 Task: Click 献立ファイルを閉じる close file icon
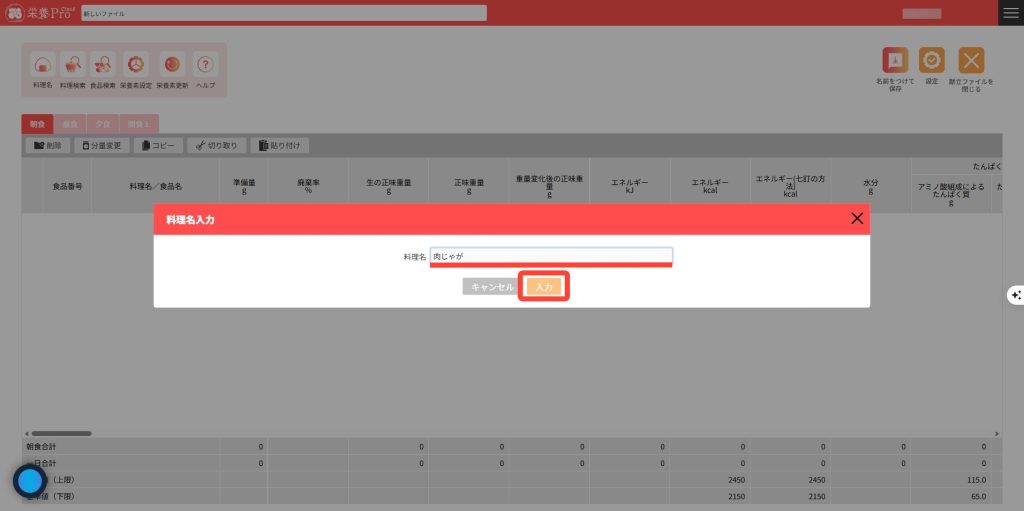click(x=971, y=61)
